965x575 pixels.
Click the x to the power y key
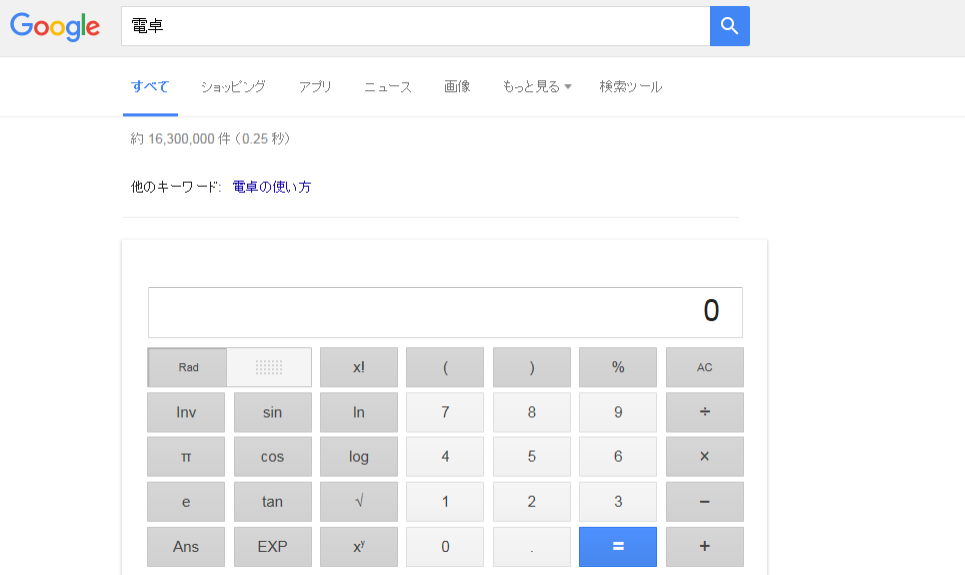(x=359, y=547)
